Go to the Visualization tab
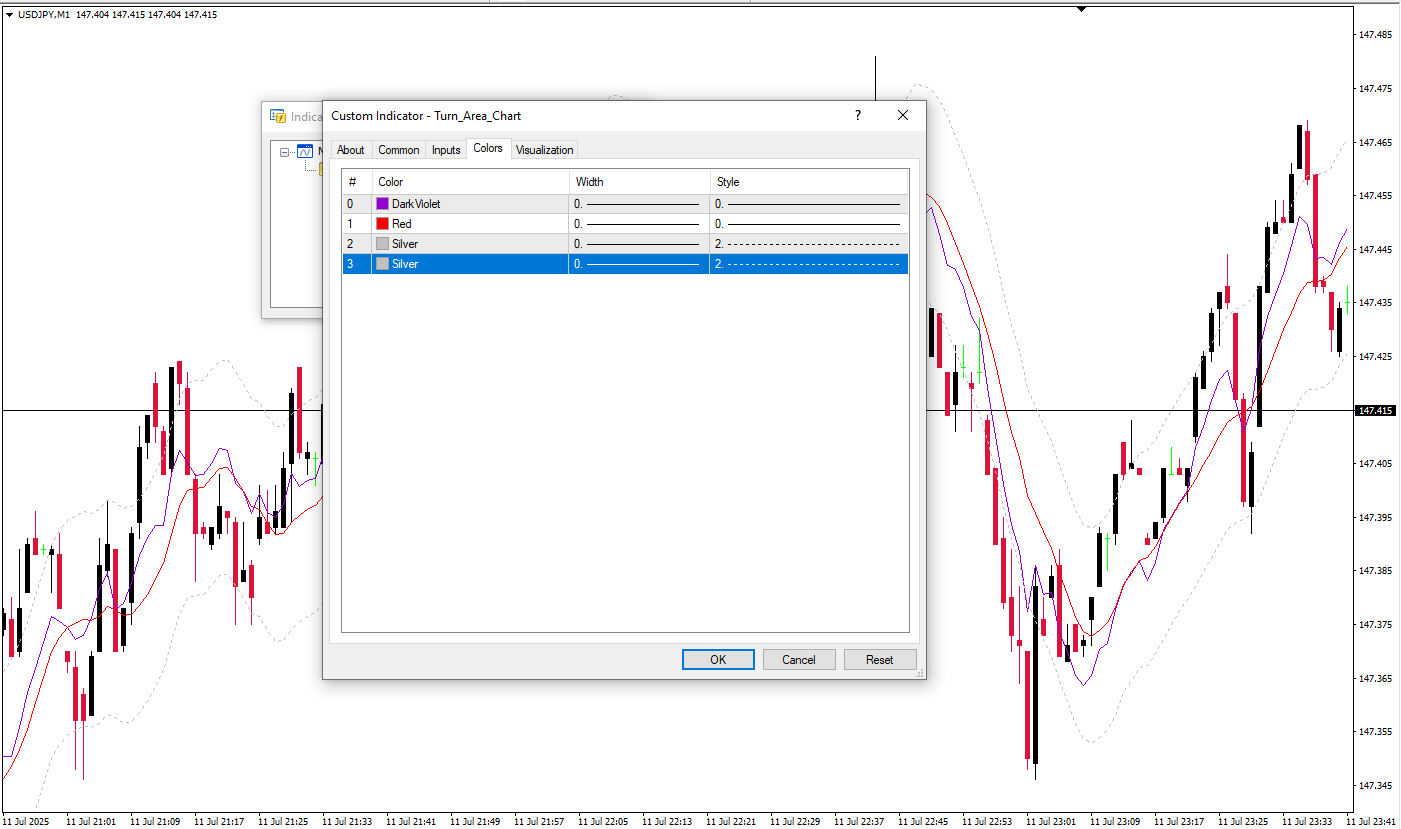 544,150
